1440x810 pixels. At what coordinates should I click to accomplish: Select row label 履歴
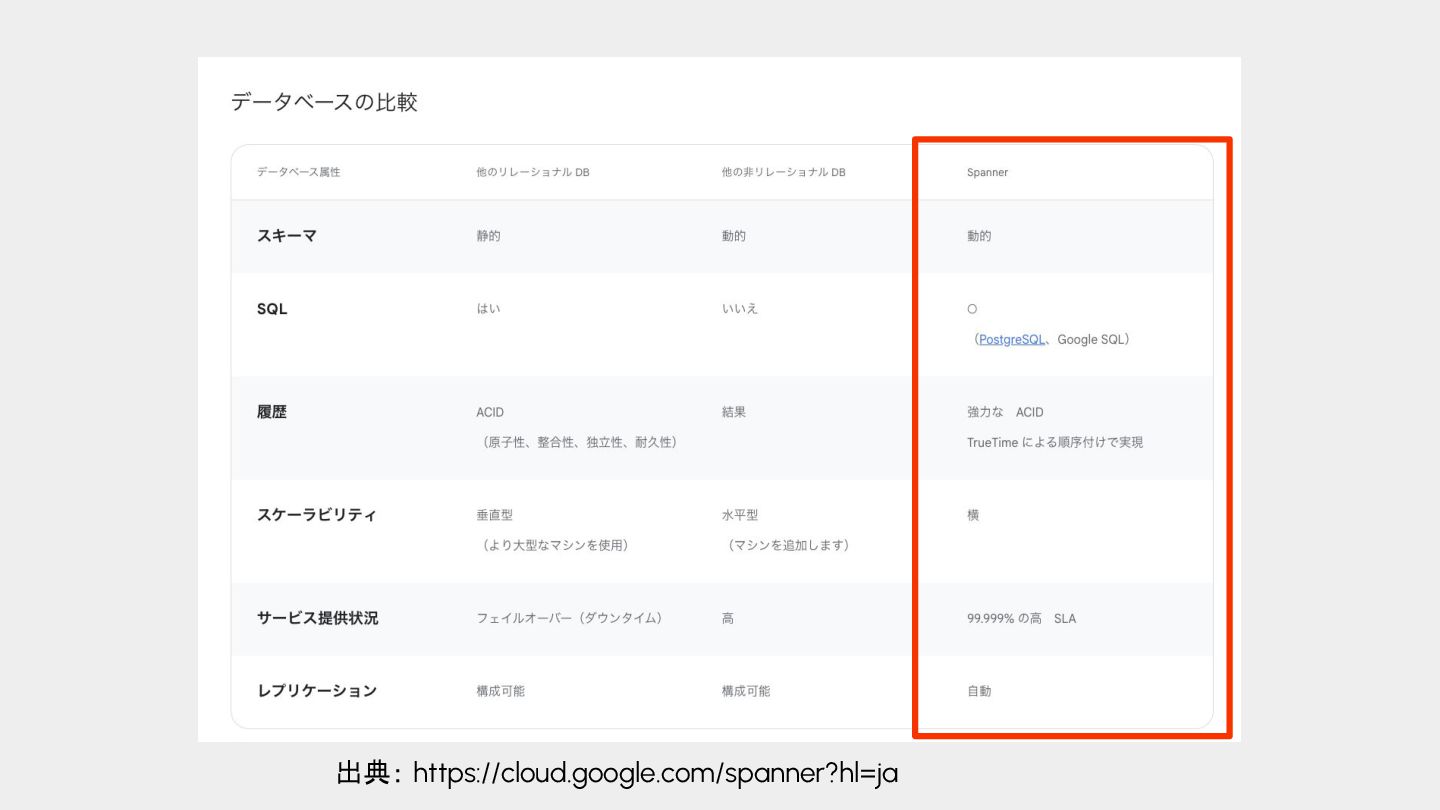272,412
